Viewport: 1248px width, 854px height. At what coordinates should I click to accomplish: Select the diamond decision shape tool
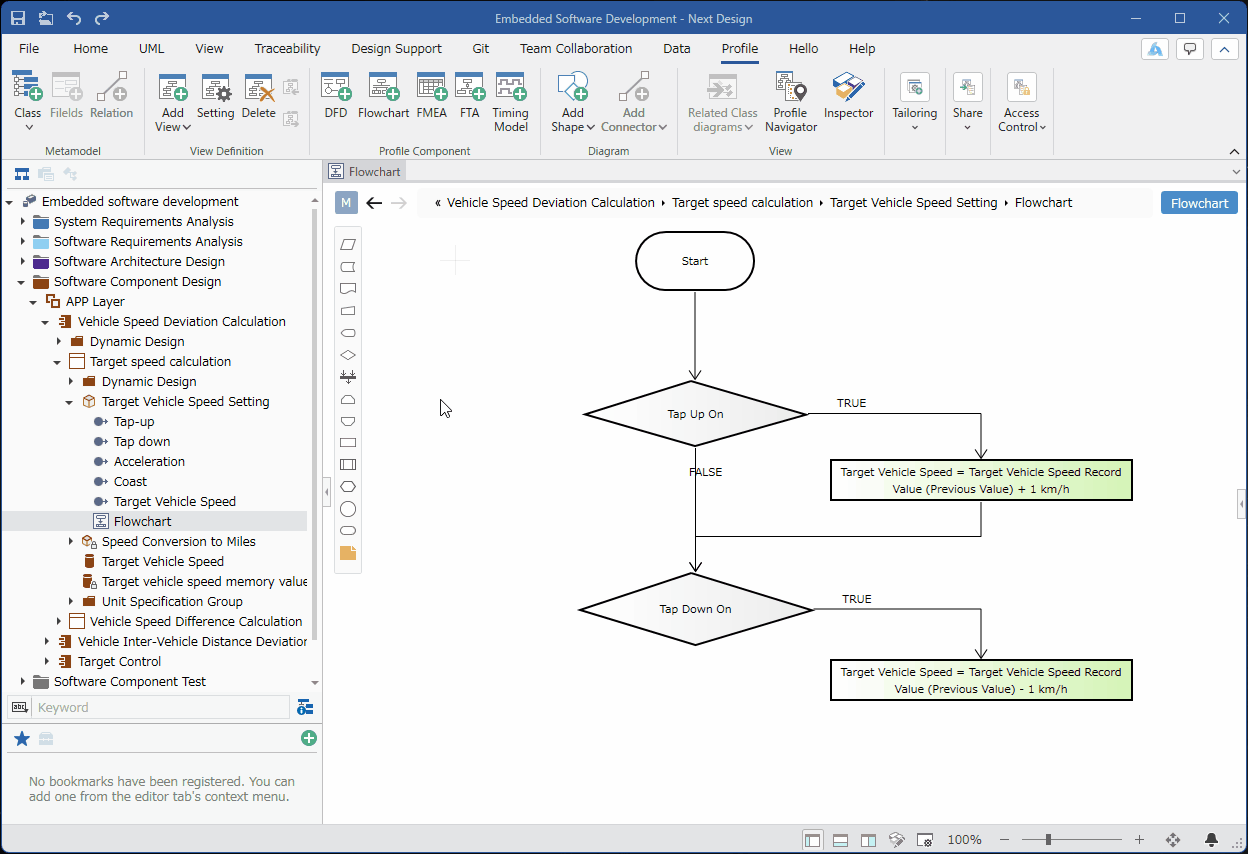pyautogui.click(x=348, y=355)
